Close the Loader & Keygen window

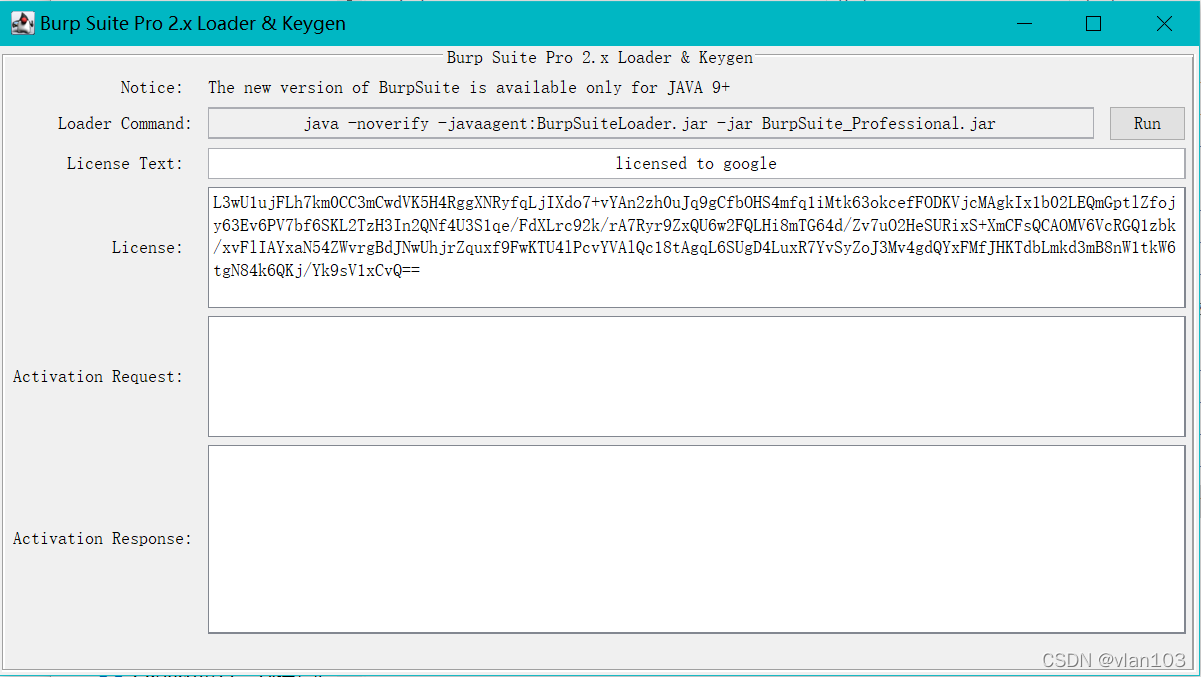coord(1164,23)
